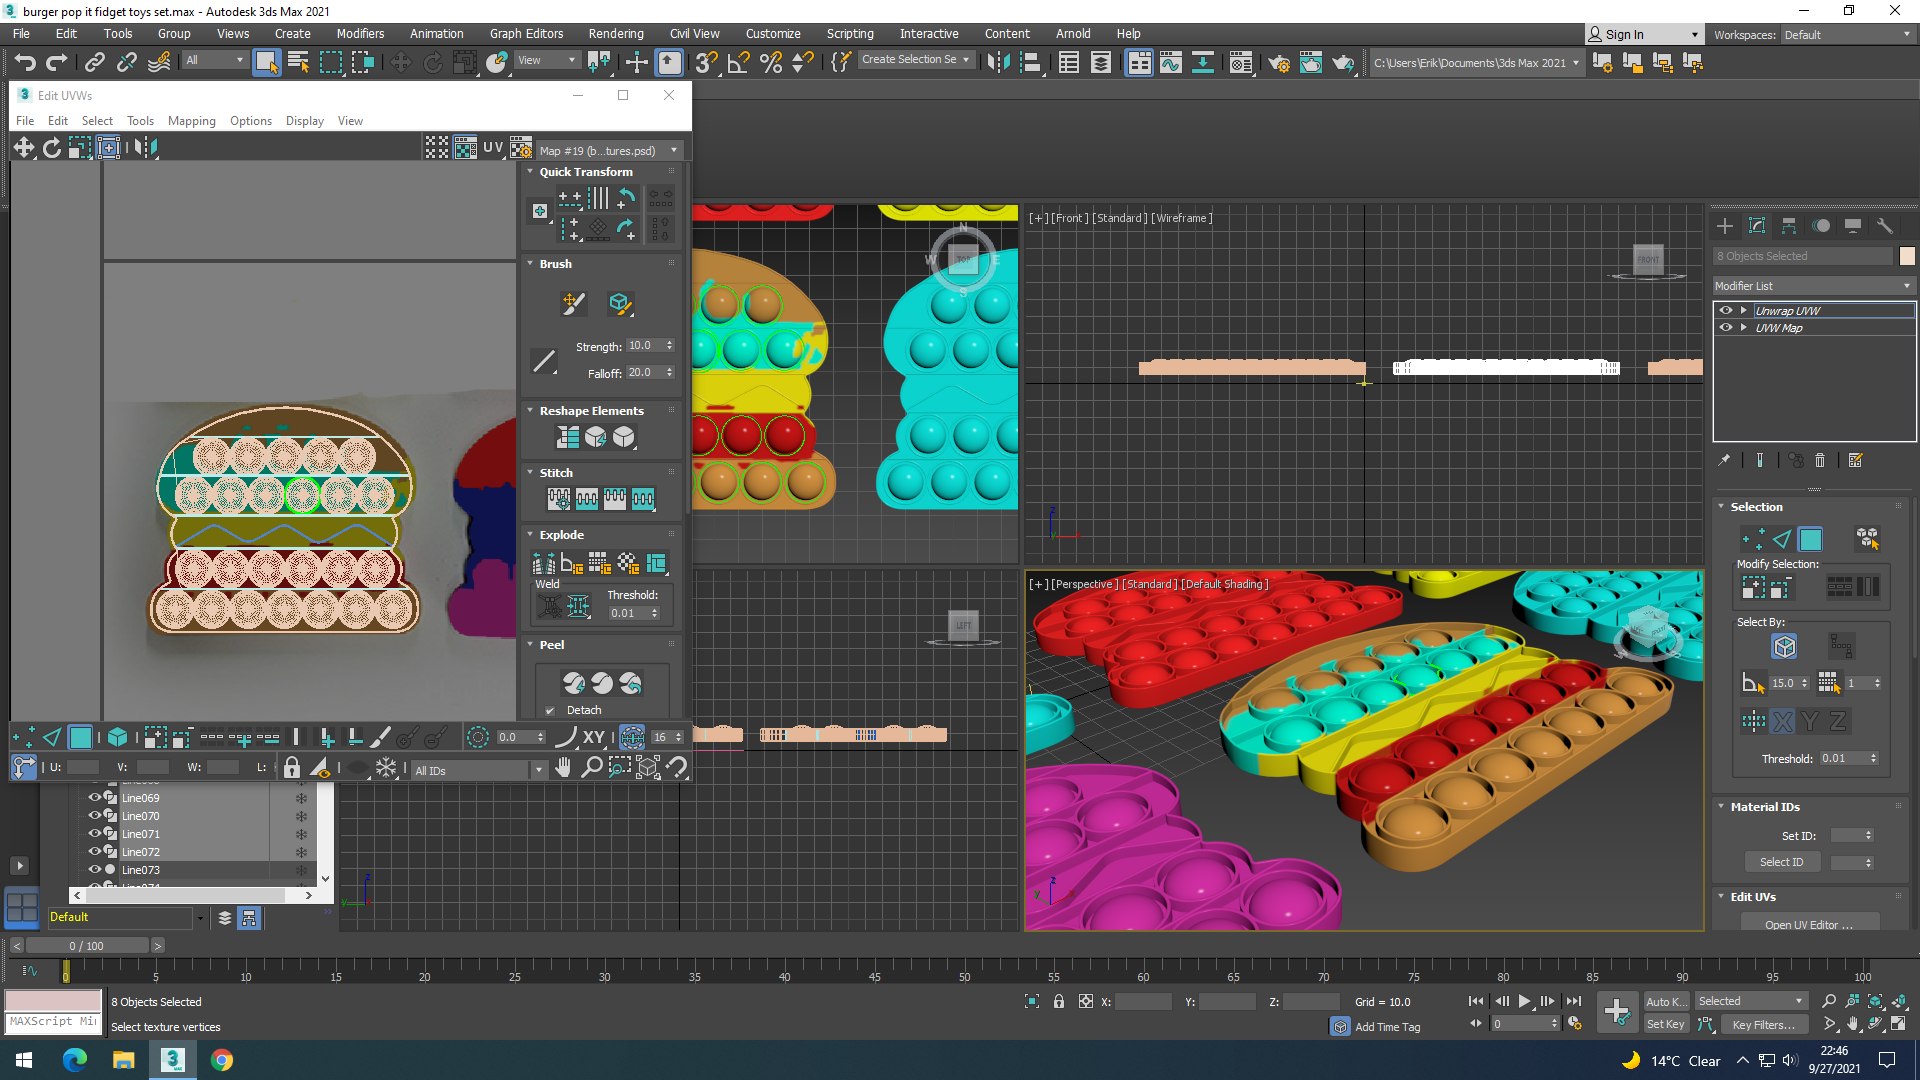Toggle visibility of Unwrap UVW modifier
The width and height of the screenshot is (1920, 1080).
[x=1726, y=310]
